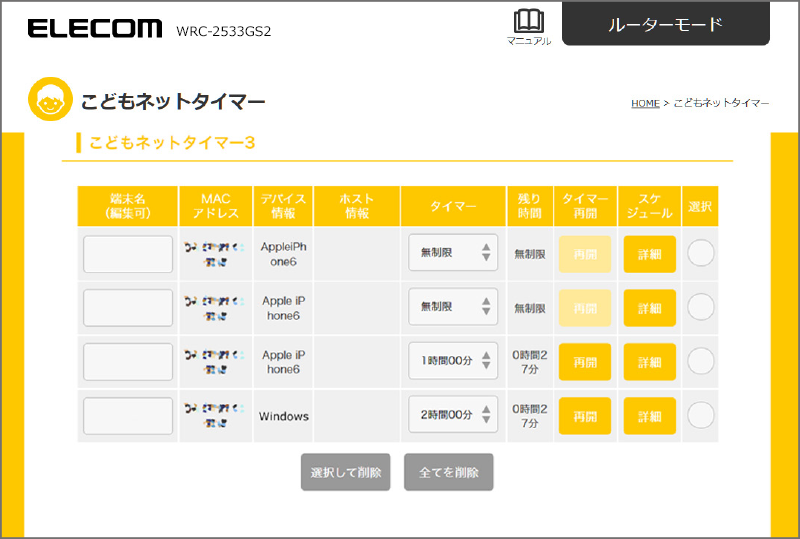Open 詳細 schedule for 1時間00分 row
Image resolution: width=800 pixels, height=539 pixels.
(x=649, y=362)
